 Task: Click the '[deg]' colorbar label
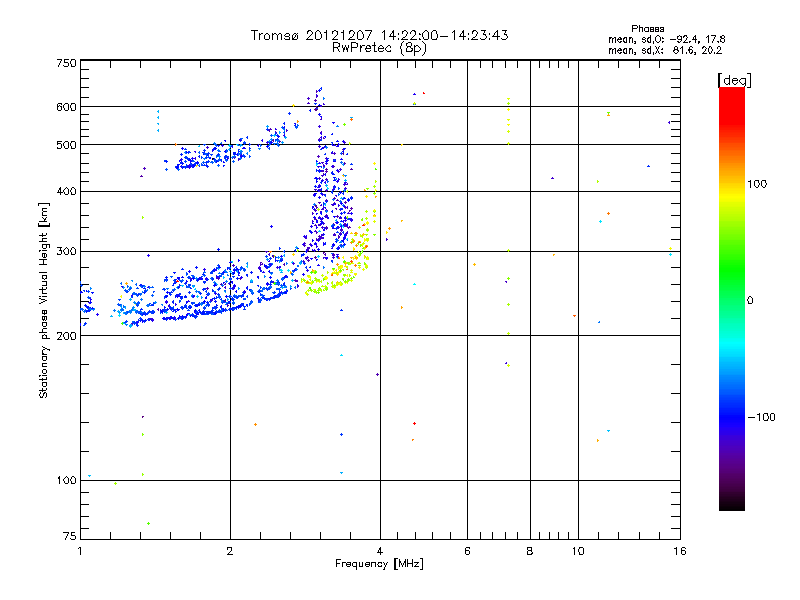[734, 80]
